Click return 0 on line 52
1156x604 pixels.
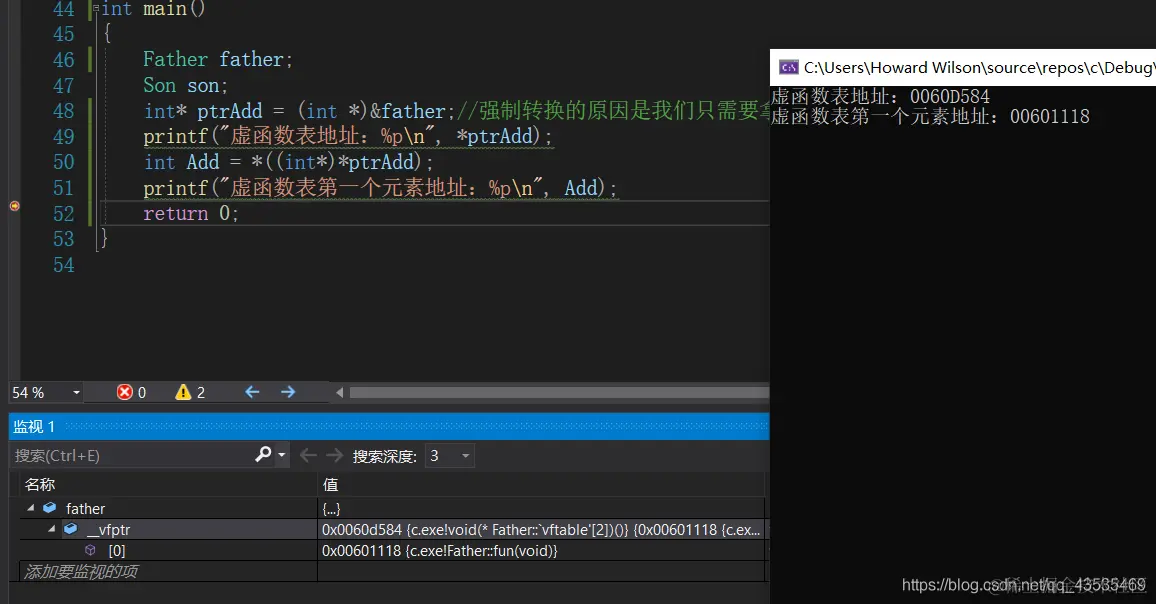click(x=190, y=214)
